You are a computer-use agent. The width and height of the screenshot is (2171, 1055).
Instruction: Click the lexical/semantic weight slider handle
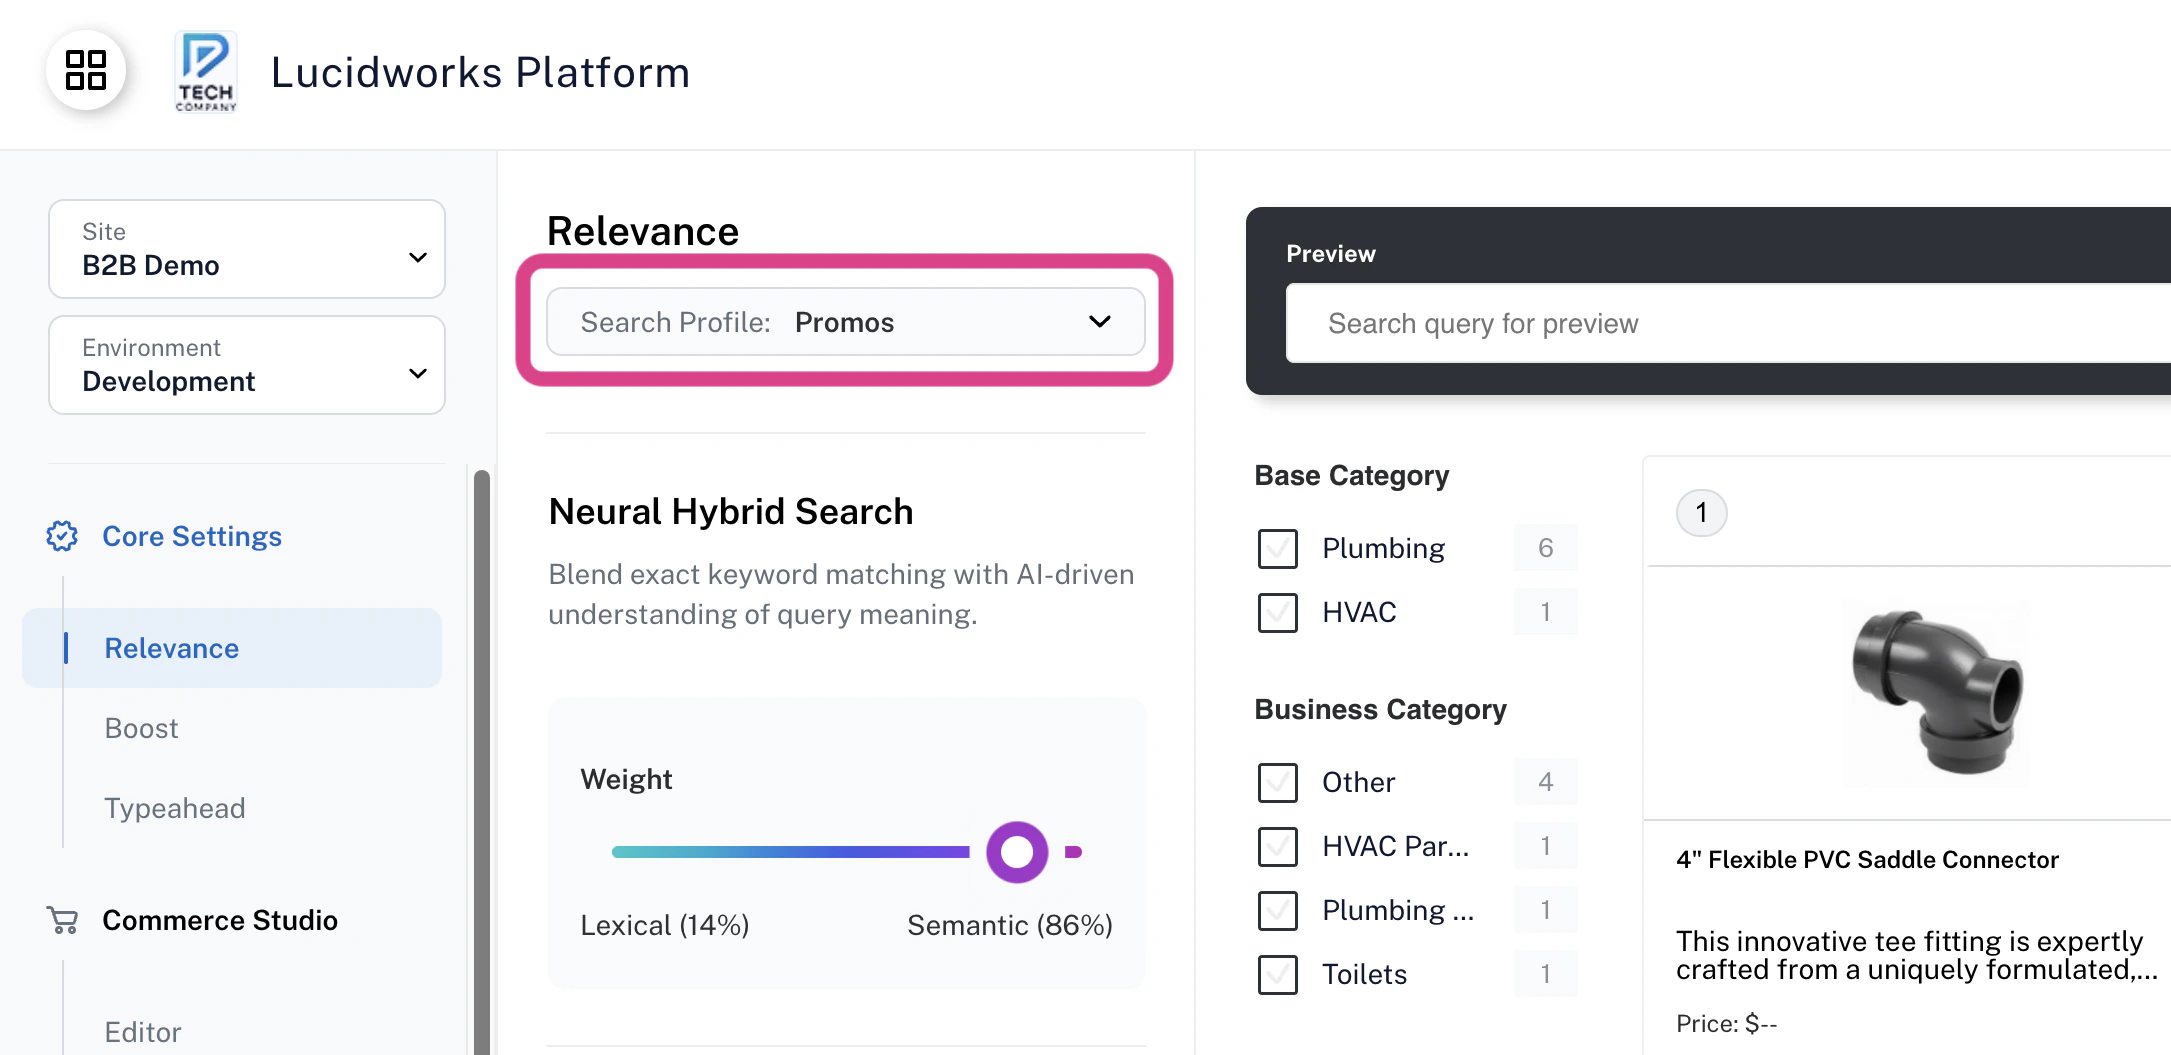click(1017, 852)
